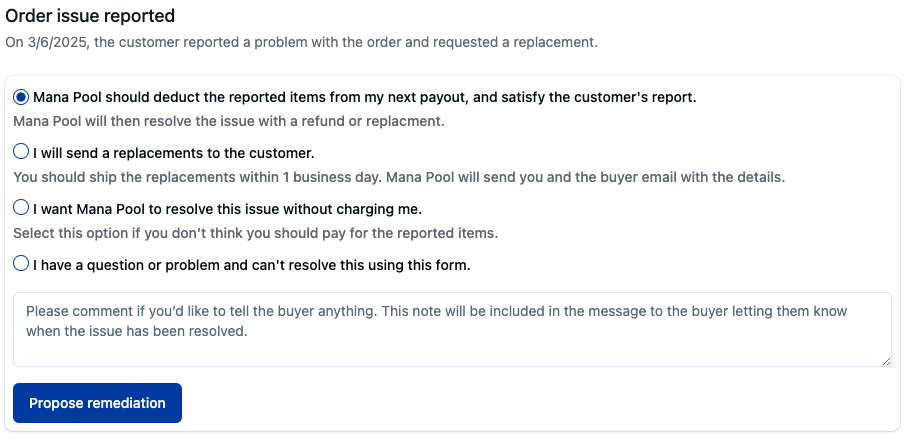Screen dimensions: 911x443
Task: Choose the send replacements radio button
Action: click(x=21, y=152)
